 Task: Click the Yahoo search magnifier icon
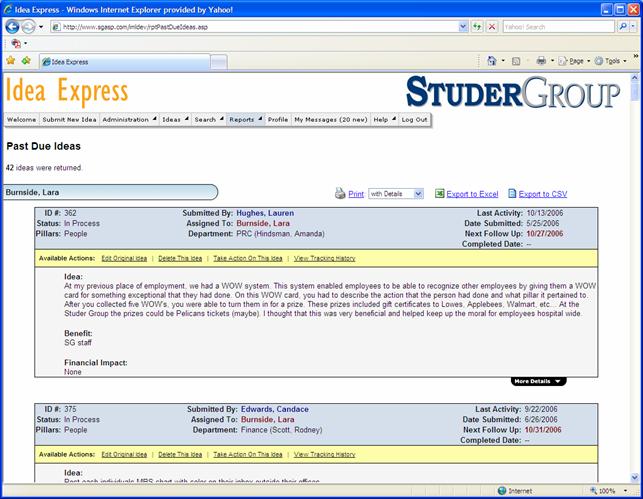click(x=622, y=27)
